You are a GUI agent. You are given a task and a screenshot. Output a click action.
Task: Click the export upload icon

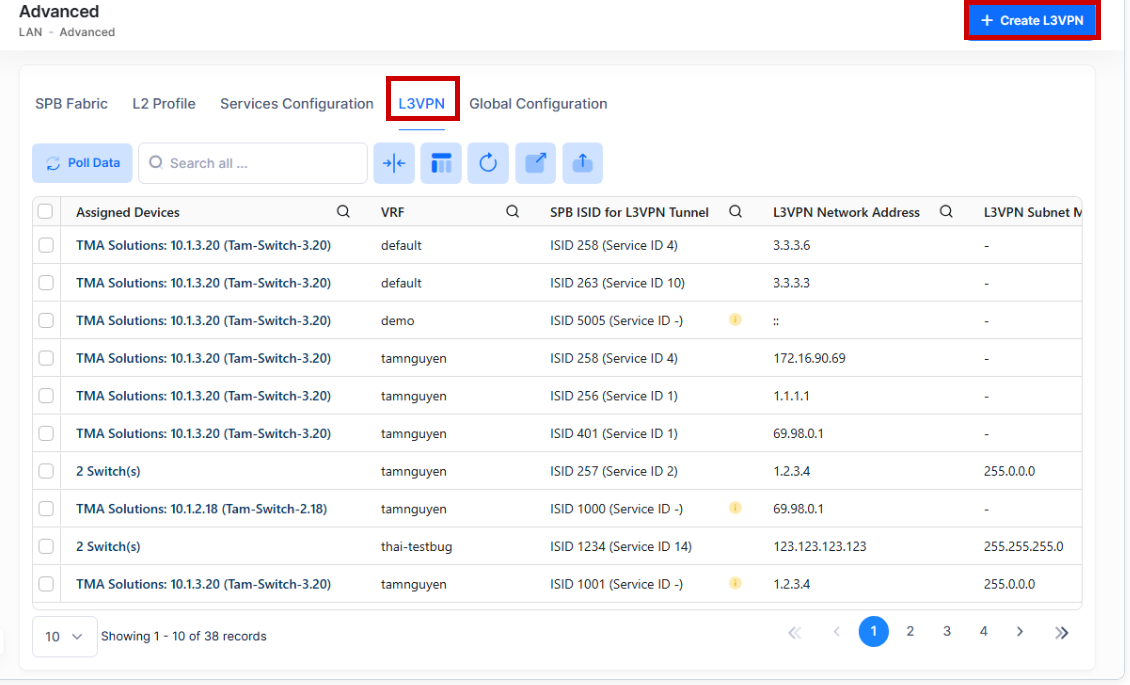click(582, 164)
